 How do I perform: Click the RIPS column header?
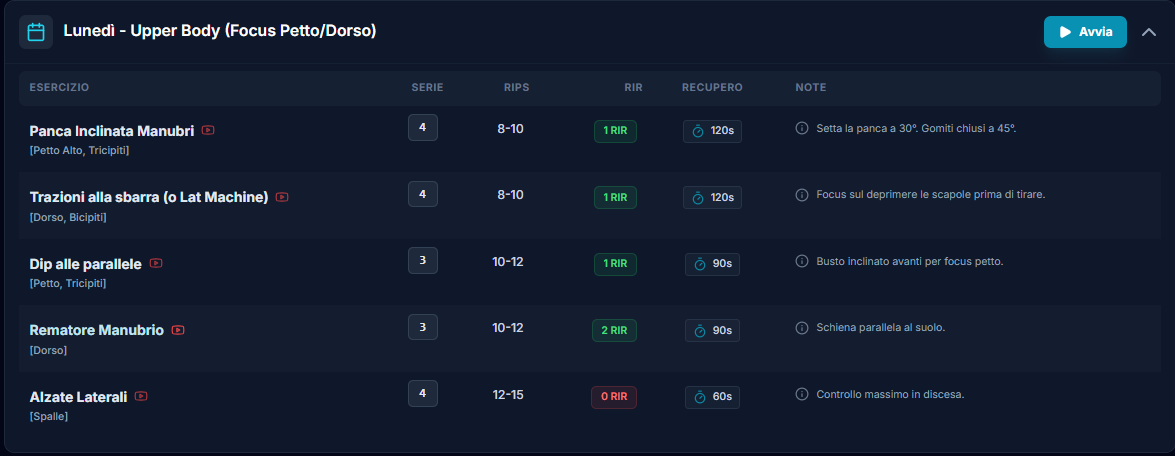tap(516, 88)
